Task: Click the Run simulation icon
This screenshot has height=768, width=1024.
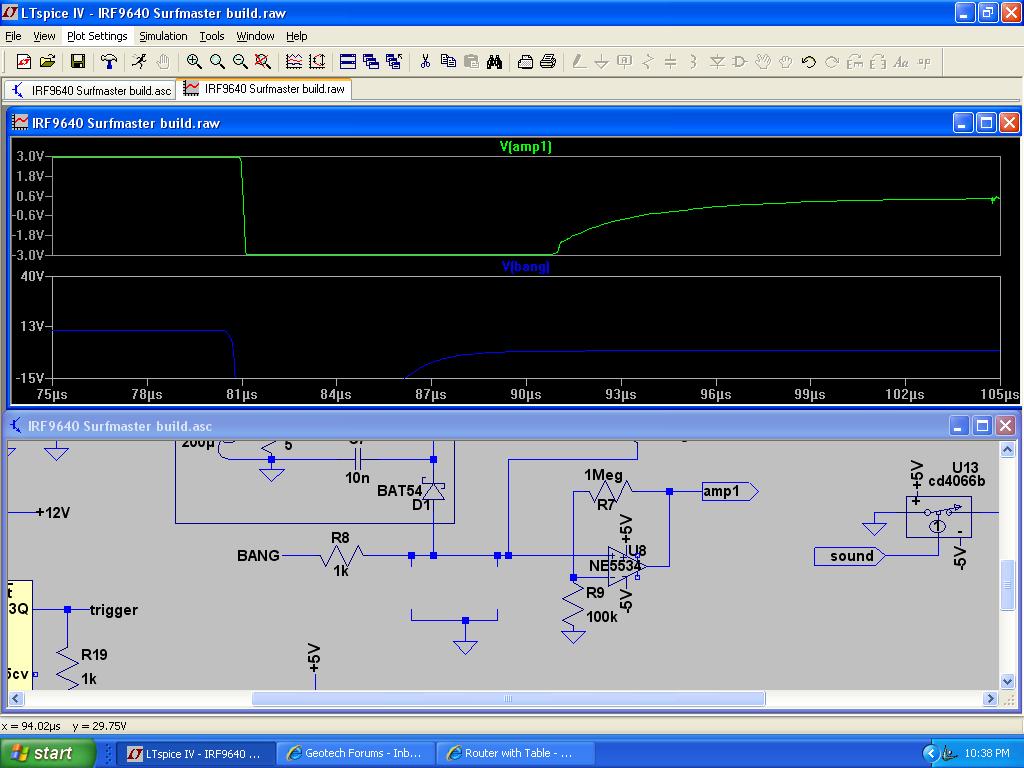Action: click(x=139, y=62)
